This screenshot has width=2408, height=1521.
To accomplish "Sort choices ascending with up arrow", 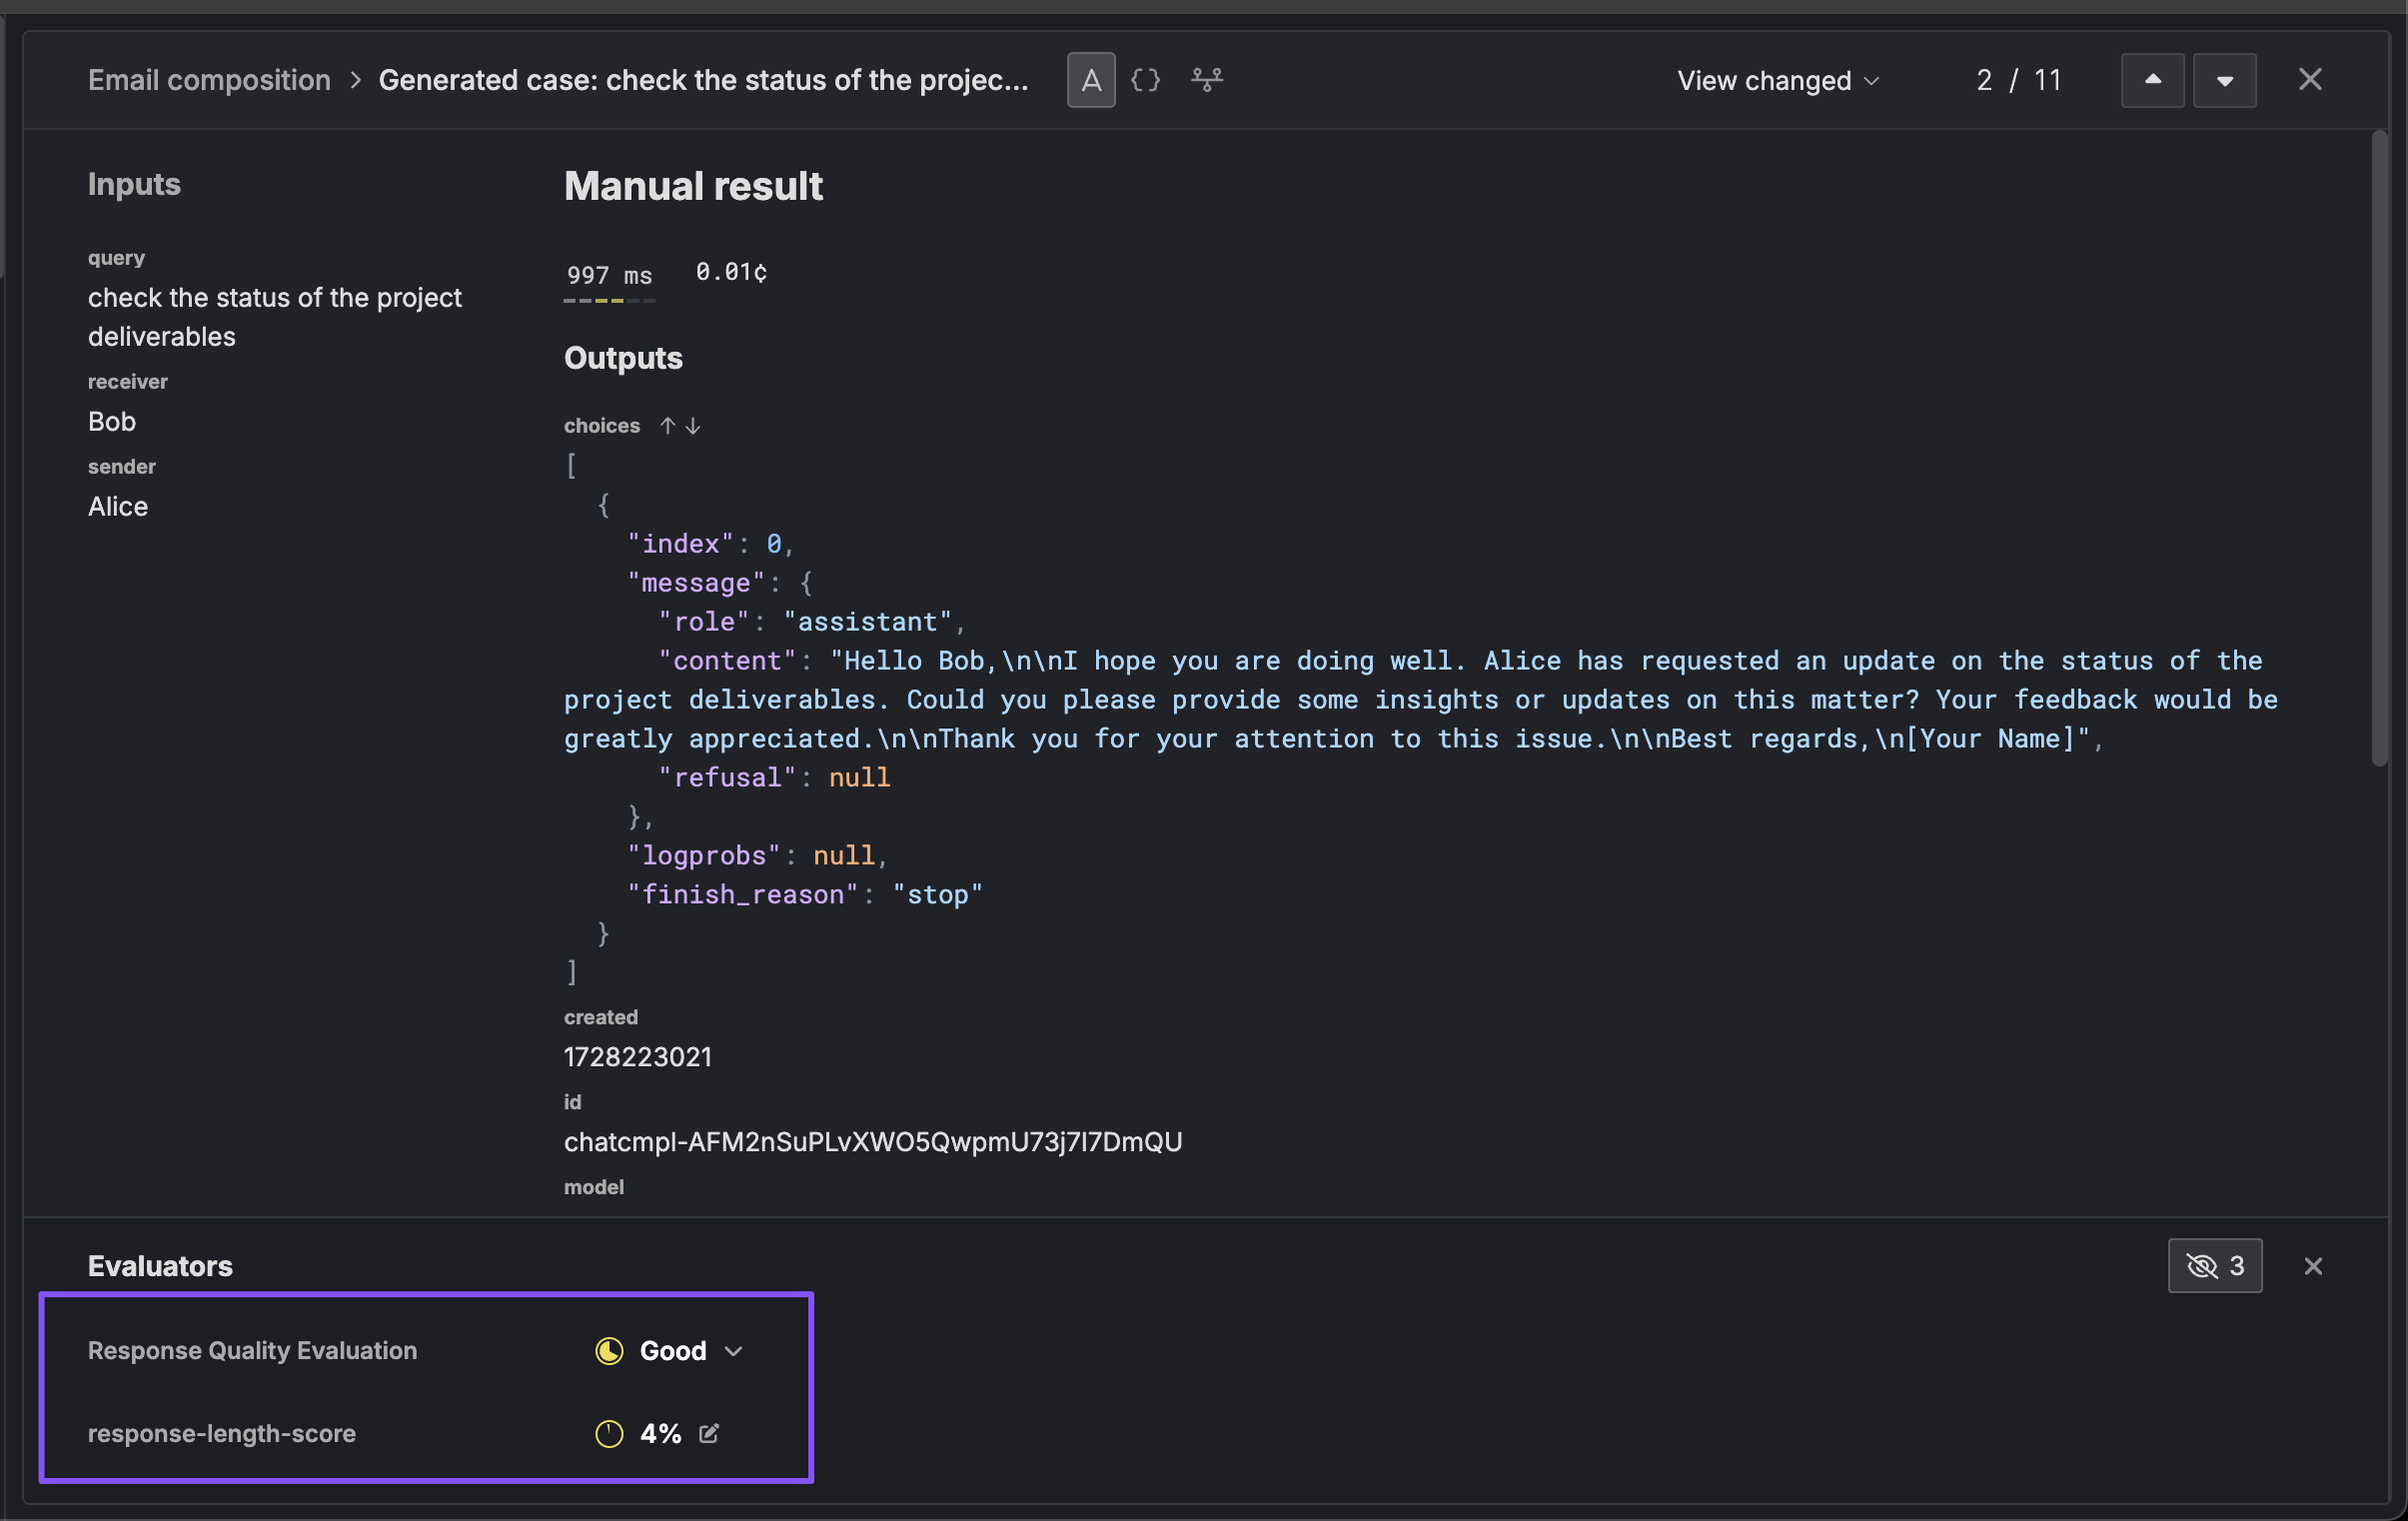I will coord(668,426).
